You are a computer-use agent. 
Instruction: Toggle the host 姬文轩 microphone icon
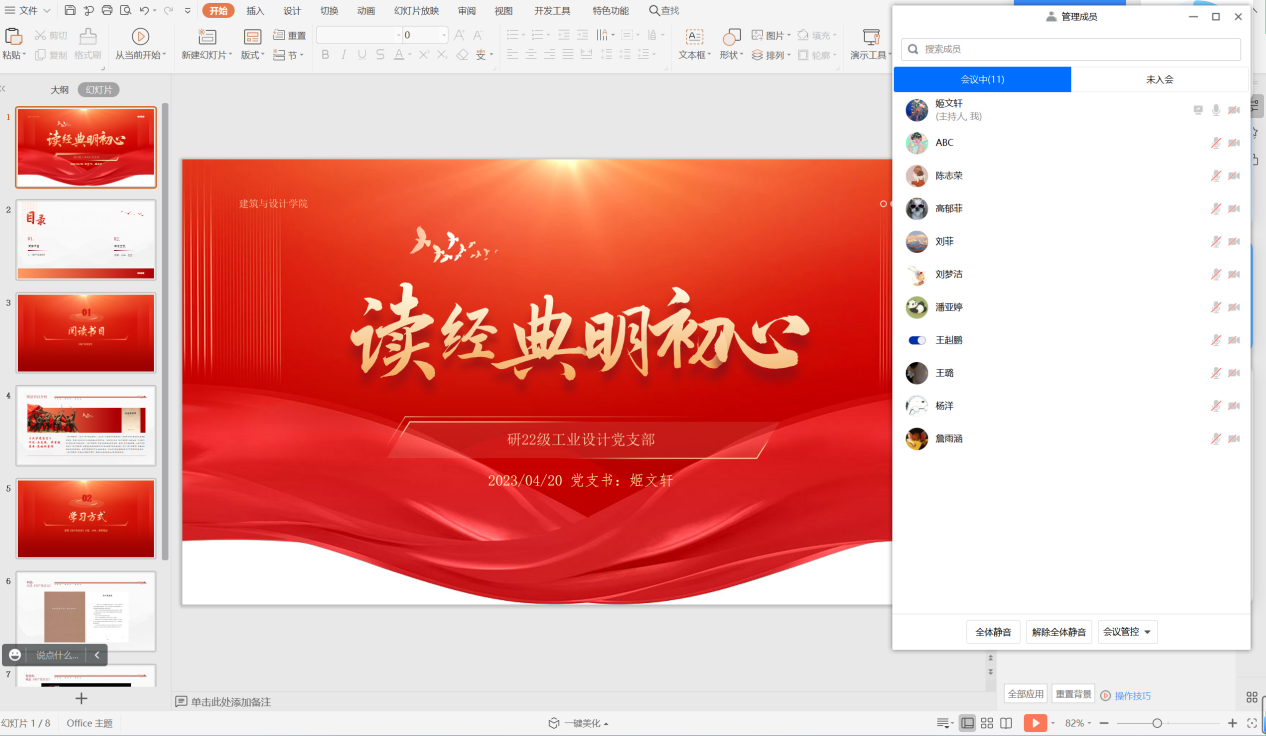click(1216, 110)
